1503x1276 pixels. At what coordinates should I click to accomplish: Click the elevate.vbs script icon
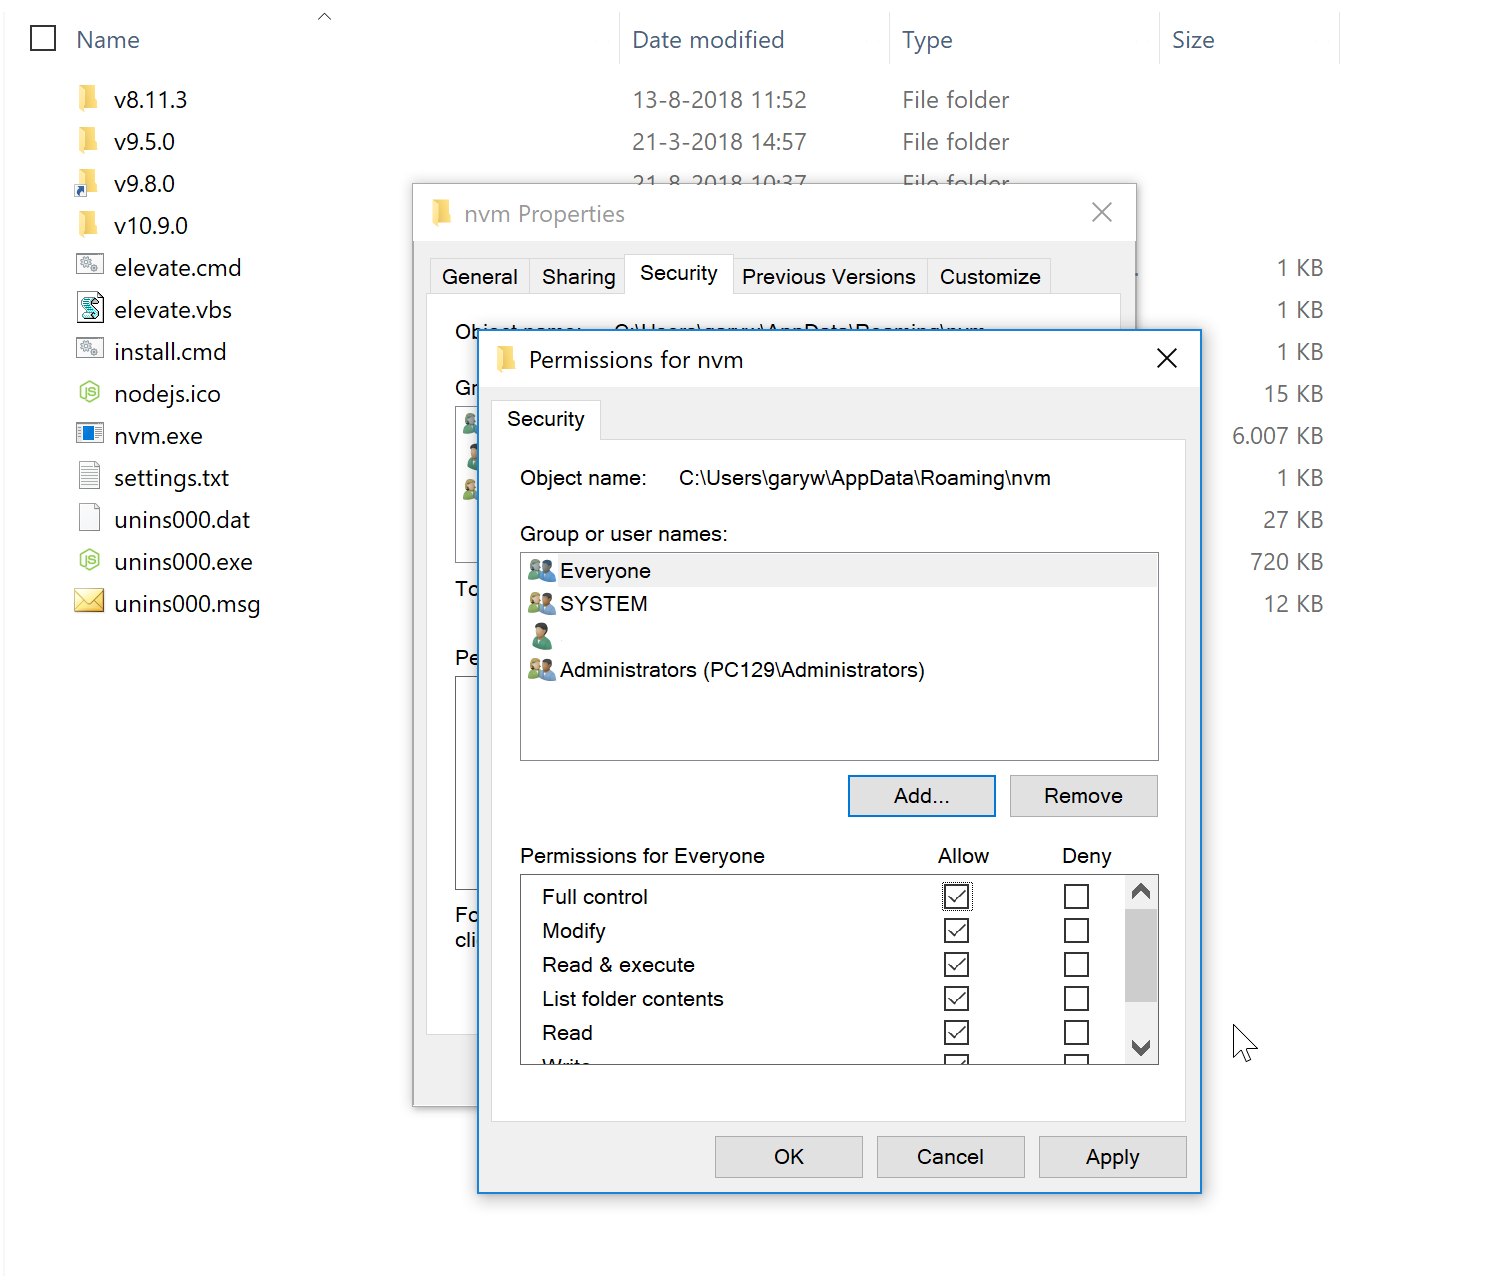[89, 309]
